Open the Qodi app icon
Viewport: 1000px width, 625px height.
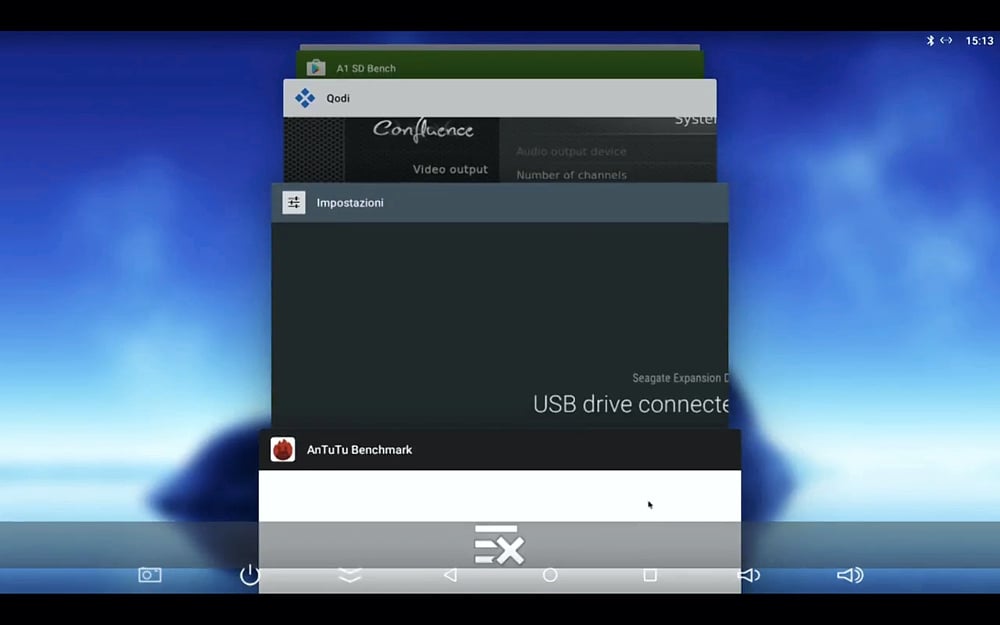305,98
